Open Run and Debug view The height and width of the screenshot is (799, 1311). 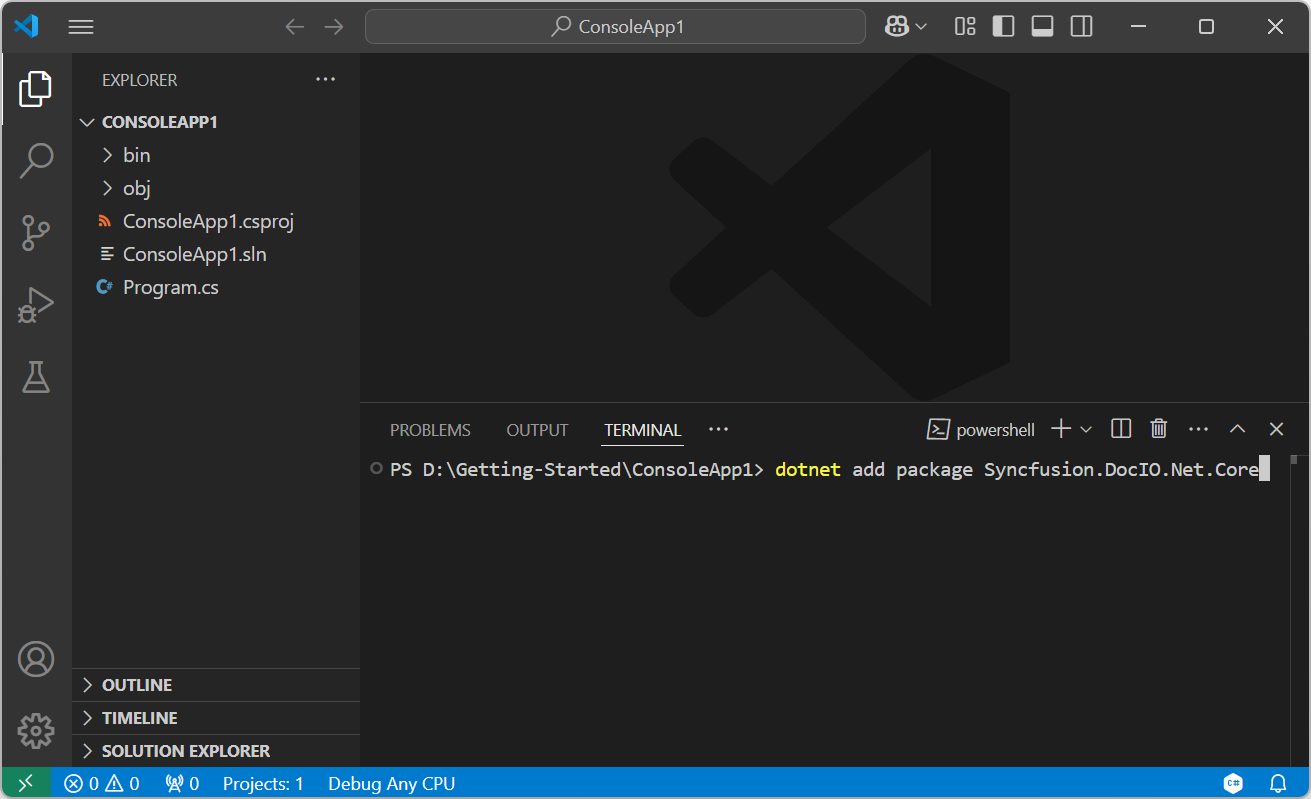36,305
